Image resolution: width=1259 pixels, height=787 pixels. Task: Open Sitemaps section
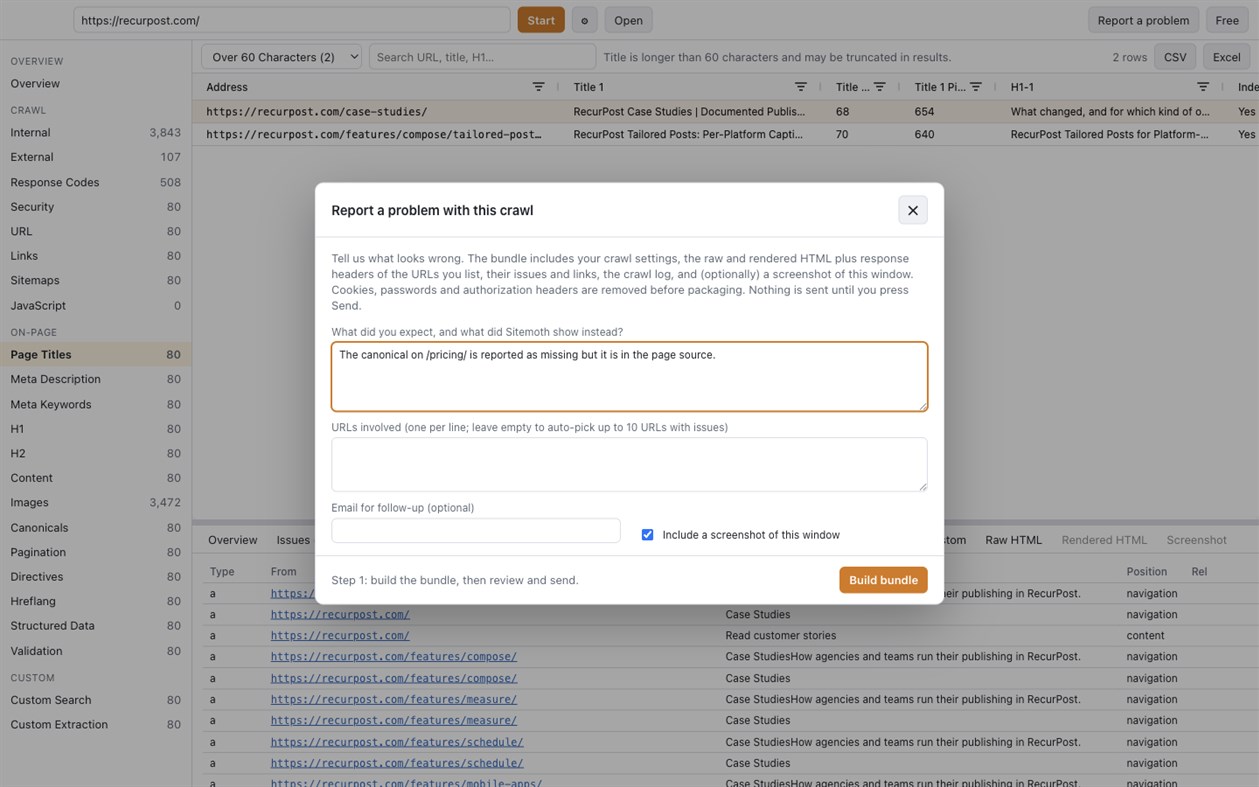[x=96, y=280]
